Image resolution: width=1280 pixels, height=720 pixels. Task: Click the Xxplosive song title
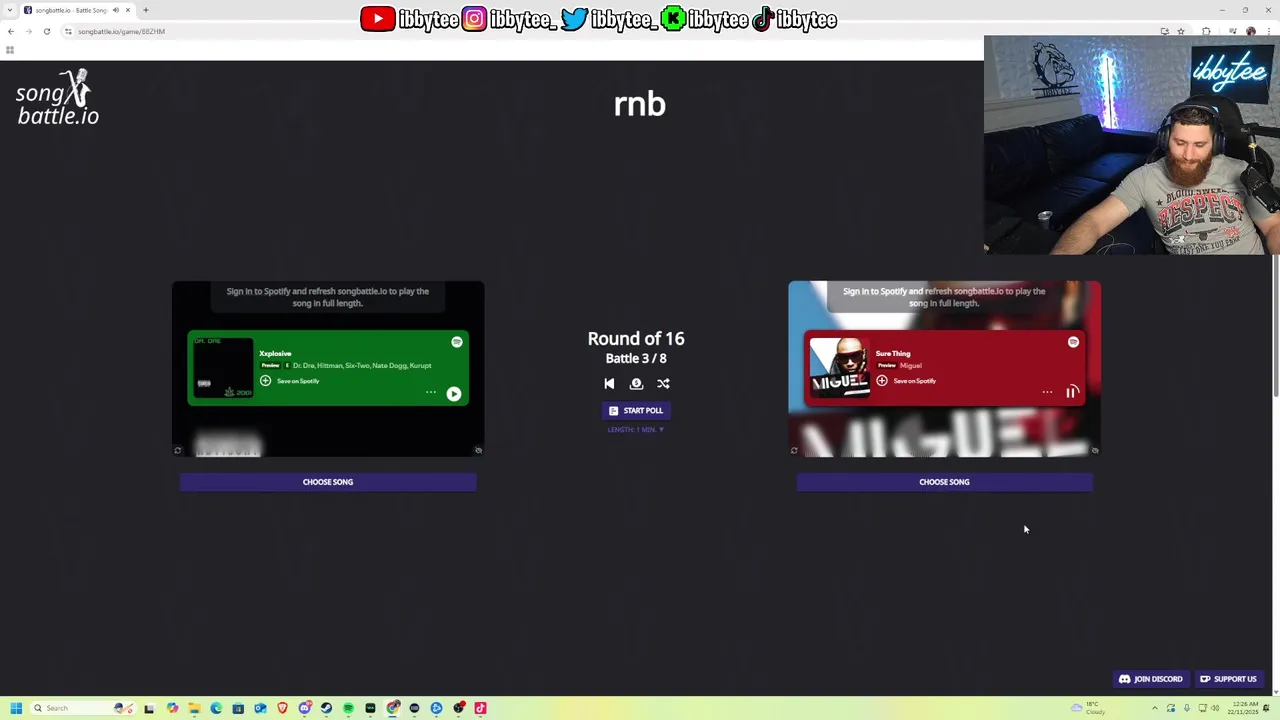click(x=275, y=353)
